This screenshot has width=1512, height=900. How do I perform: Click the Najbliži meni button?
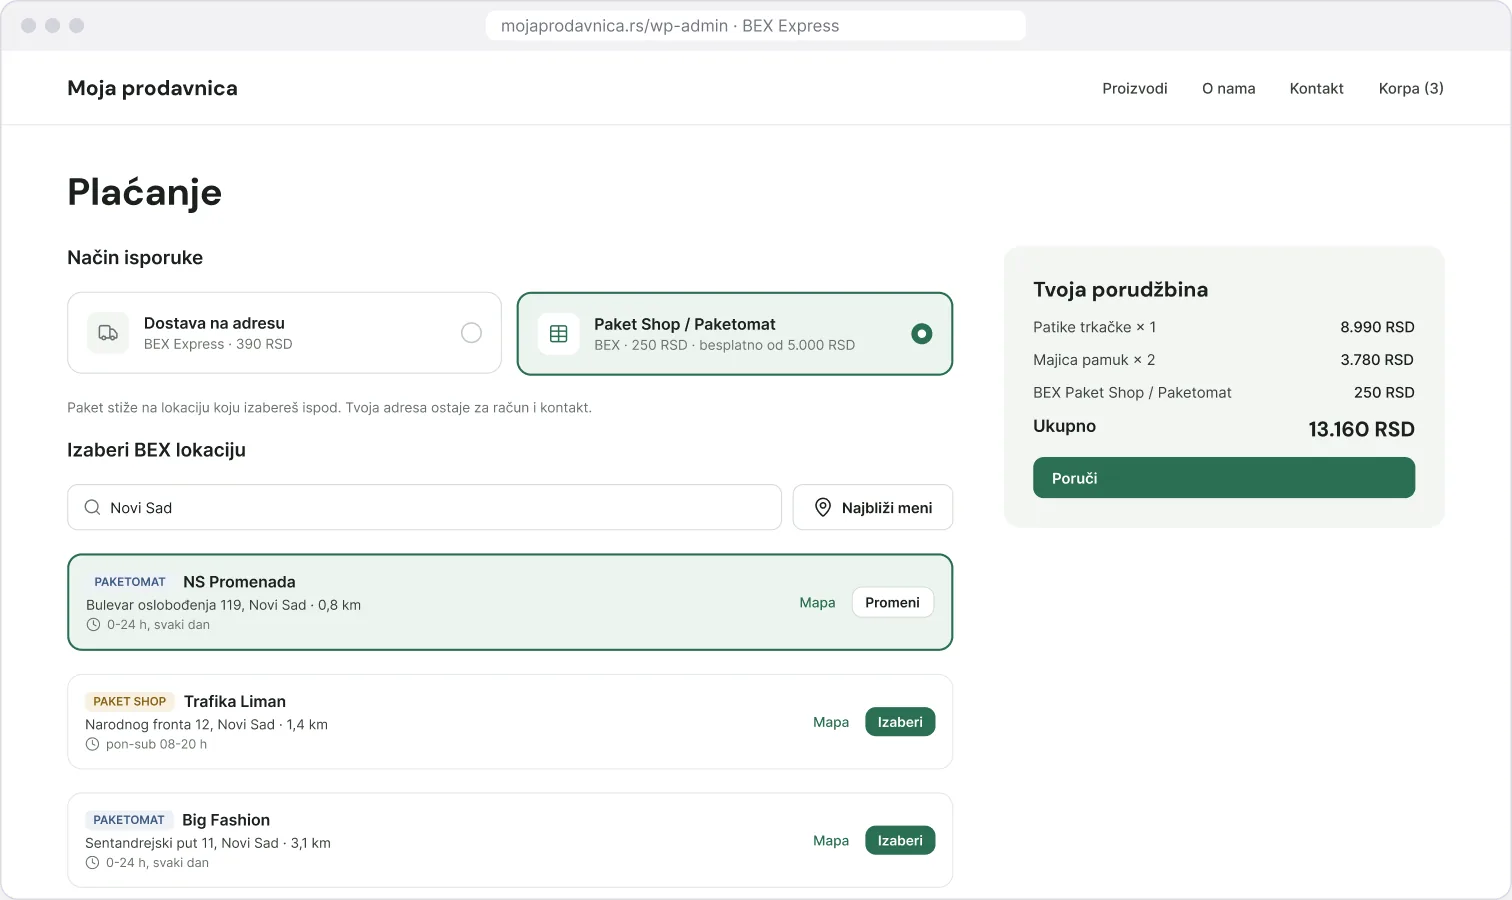[x=873, y=507]
